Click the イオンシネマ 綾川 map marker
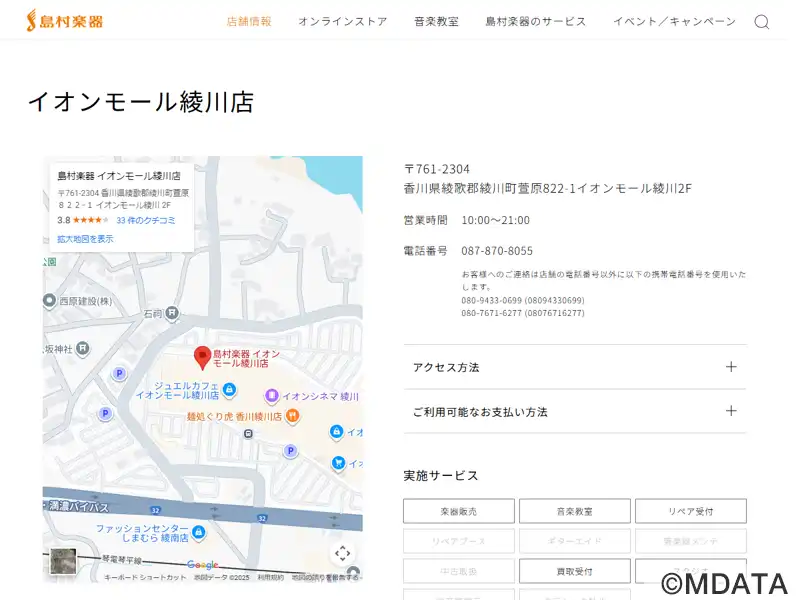 (x=270, y=396)
